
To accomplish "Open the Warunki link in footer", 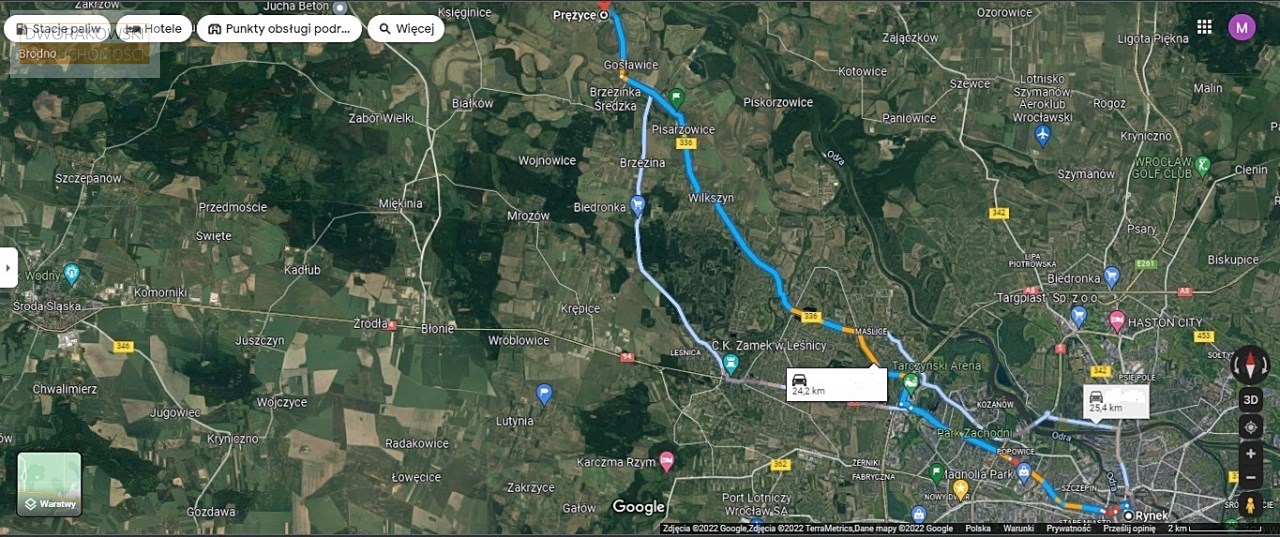I will 1019,528.
